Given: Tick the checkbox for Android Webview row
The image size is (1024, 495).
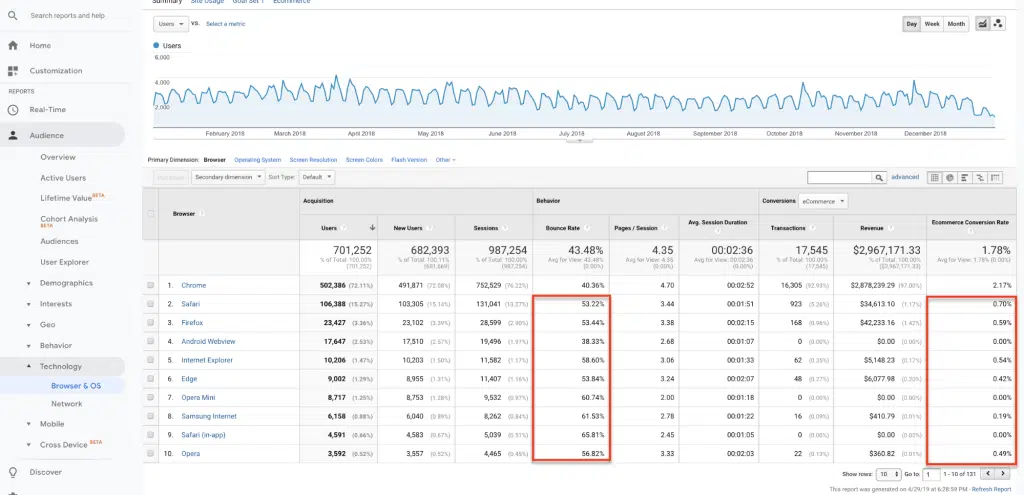Looking at the screenshot, I should tap(152, 341).
